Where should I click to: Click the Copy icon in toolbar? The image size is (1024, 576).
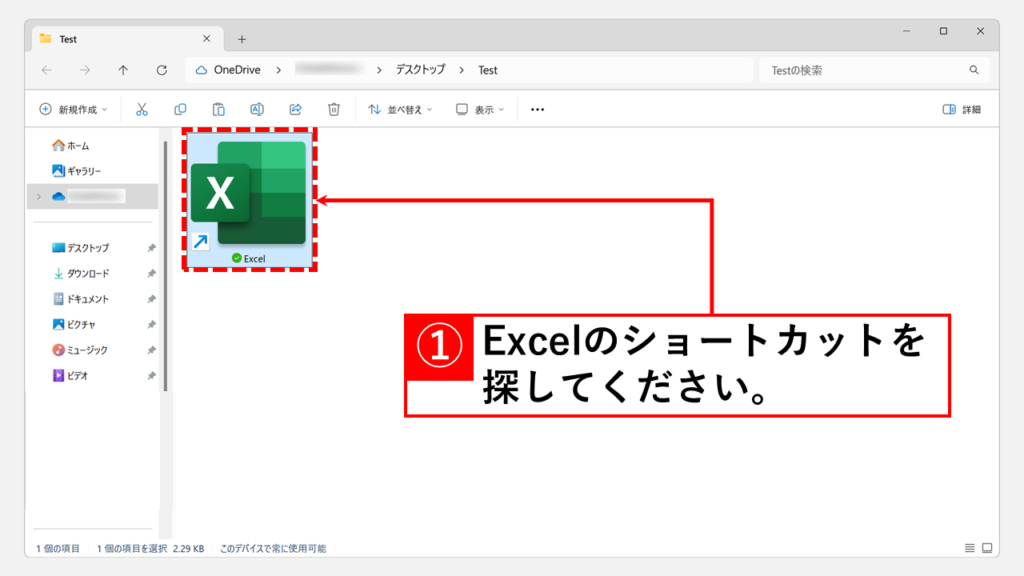point(180,110)
